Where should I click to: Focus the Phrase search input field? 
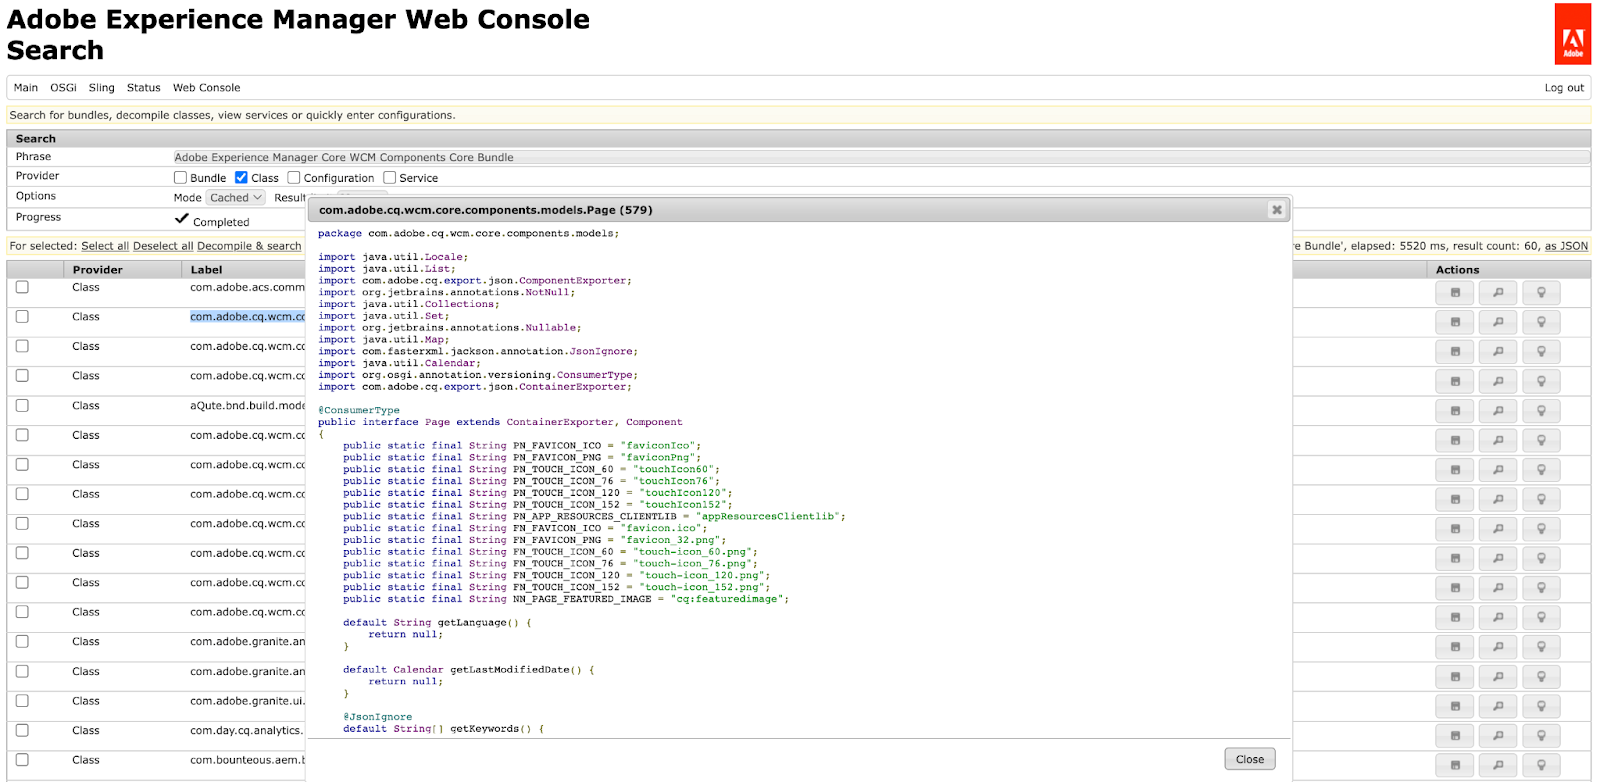[x=881, y=157]
